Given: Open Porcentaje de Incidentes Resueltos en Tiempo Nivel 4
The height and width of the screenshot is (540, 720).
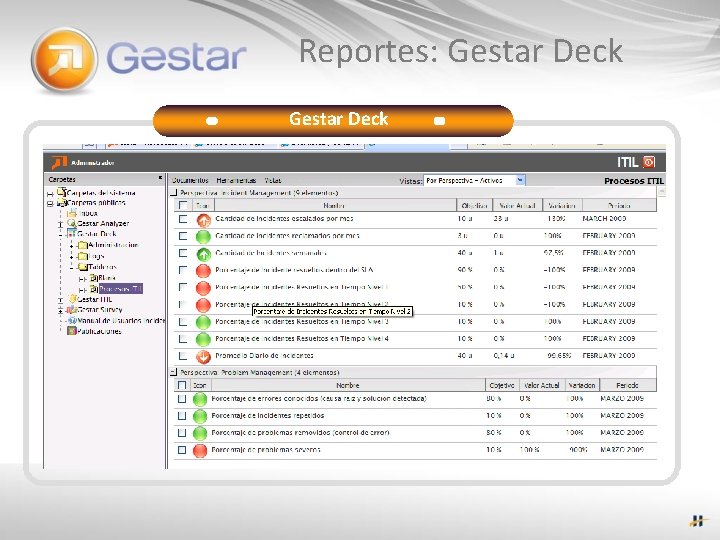Looking at the screenshot, I should point(302,339).
